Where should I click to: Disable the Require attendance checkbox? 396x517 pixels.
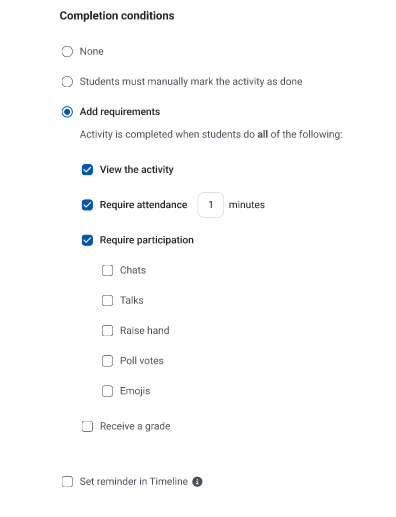coord(87,205)
